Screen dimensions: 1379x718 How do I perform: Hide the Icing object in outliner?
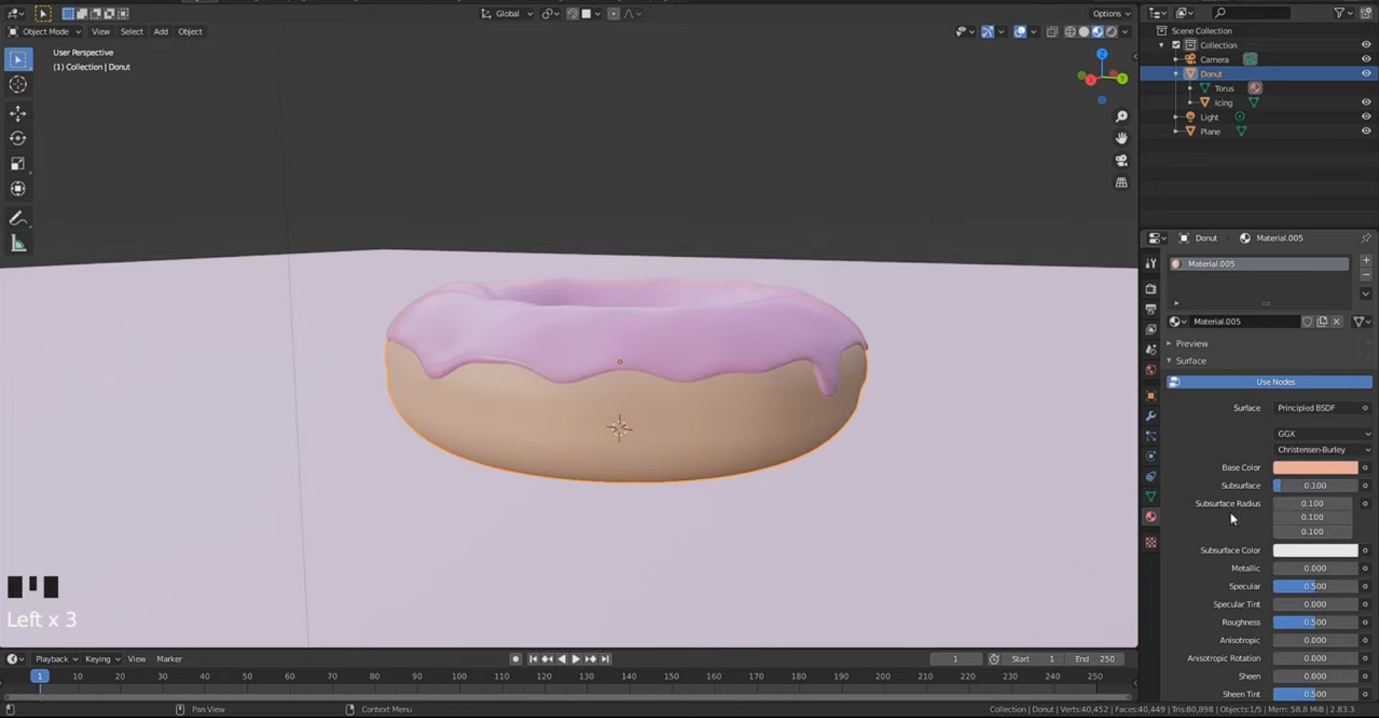1366,102
